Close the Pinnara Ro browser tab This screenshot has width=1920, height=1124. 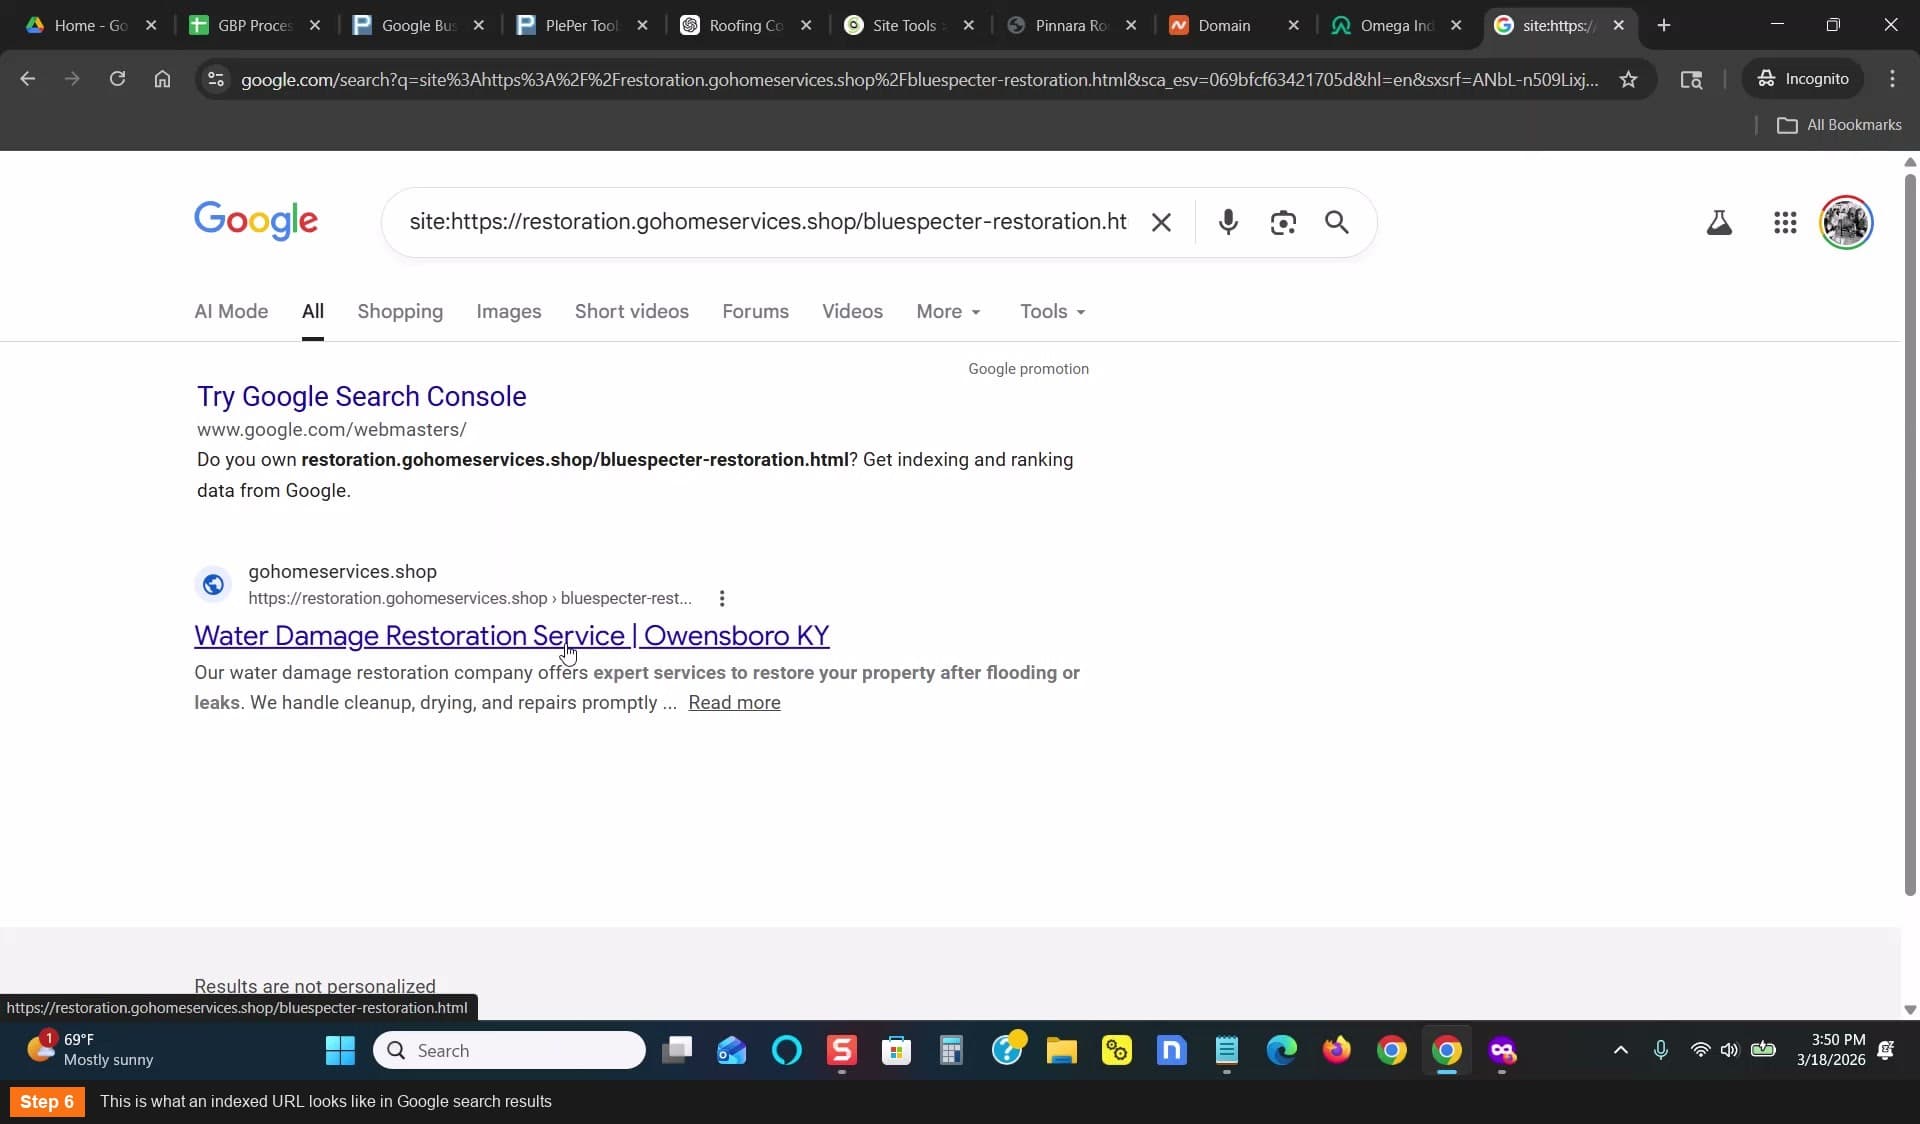coord(1131,25)
